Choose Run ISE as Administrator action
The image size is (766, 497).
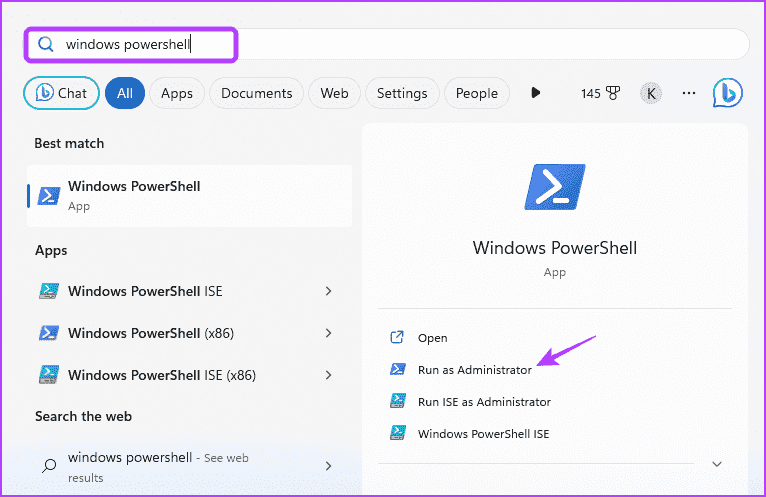[484, 402]
